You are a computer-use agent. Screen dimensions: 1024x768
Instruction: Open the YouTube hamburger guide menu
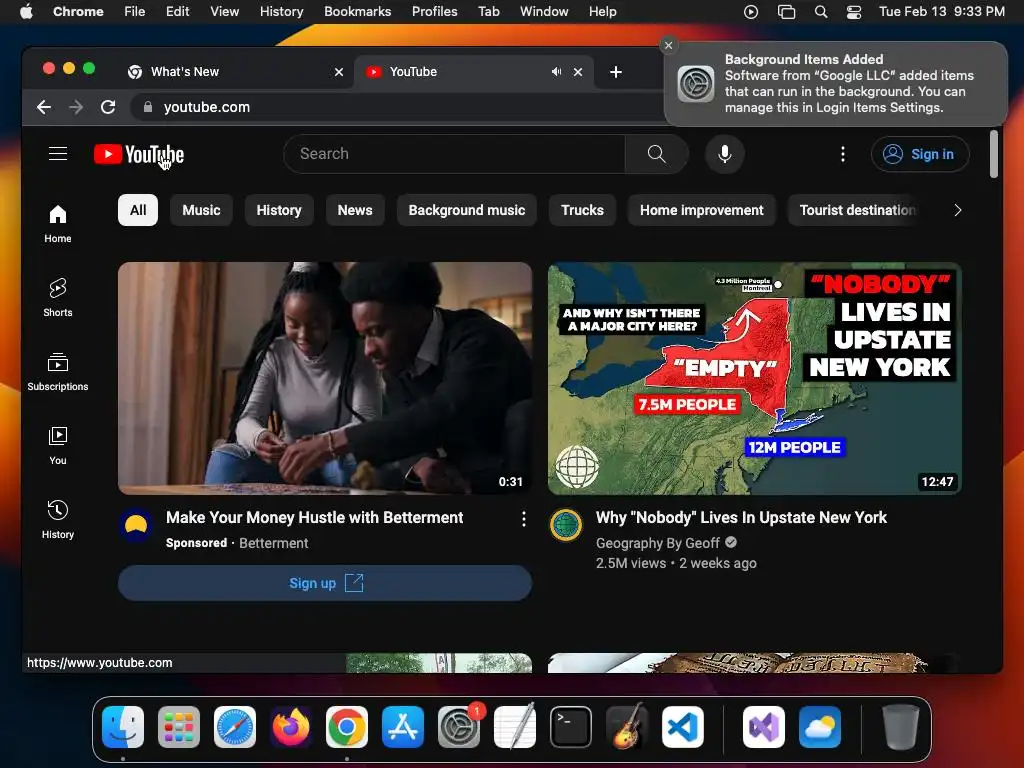[x=58, y=153]
